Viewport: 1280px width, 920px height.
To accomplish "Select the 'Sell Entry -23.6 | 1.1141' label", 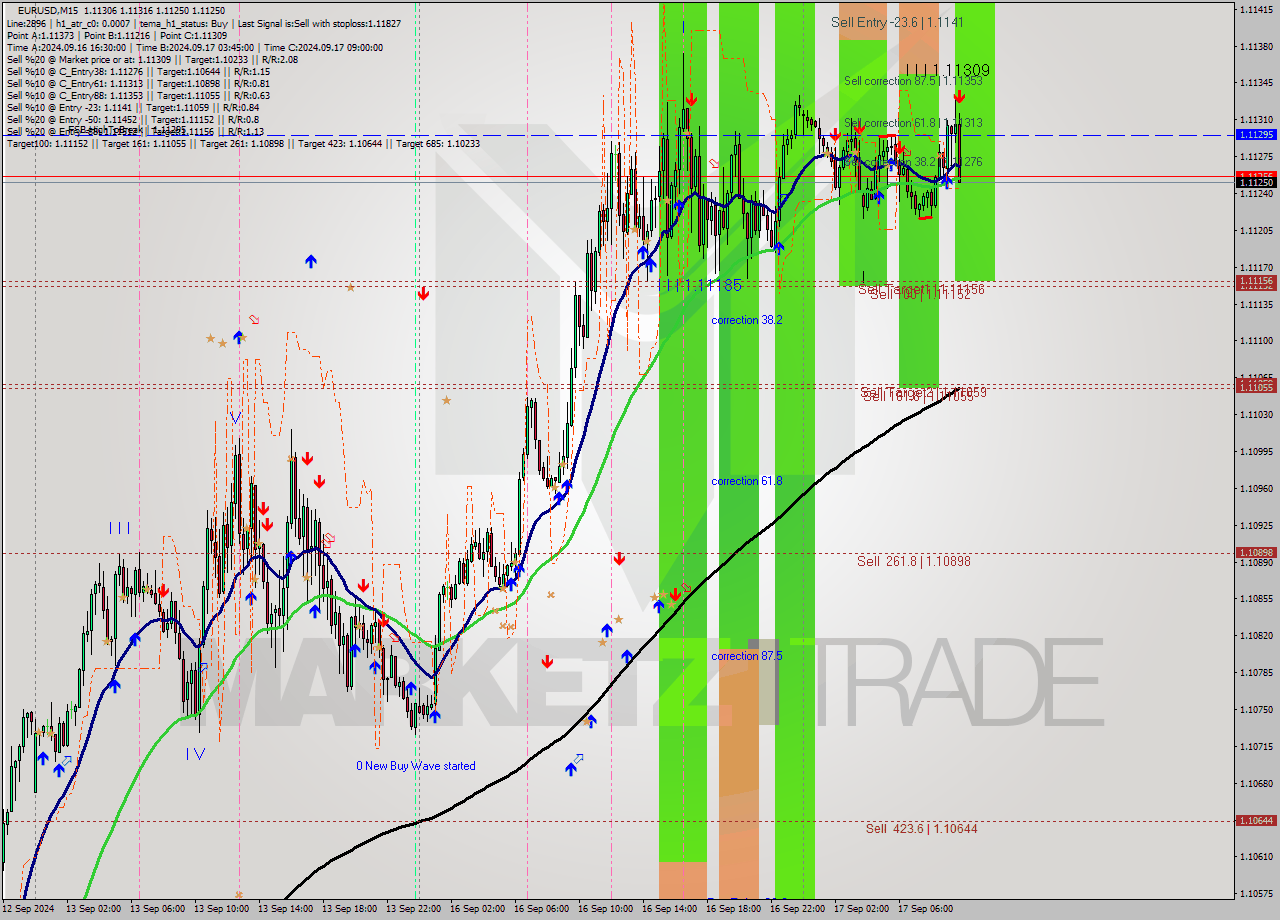I will (897, 21).
